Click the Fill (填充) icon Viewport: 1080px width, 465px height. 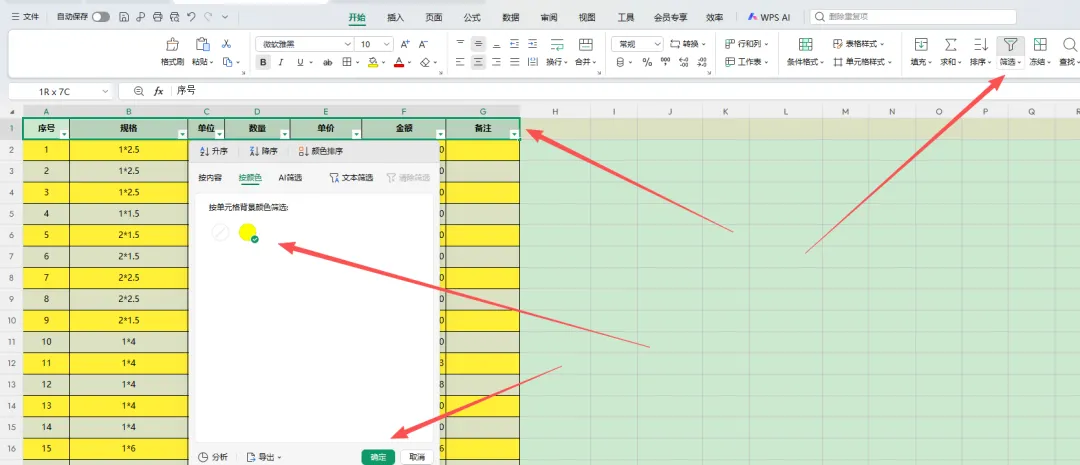921,45
